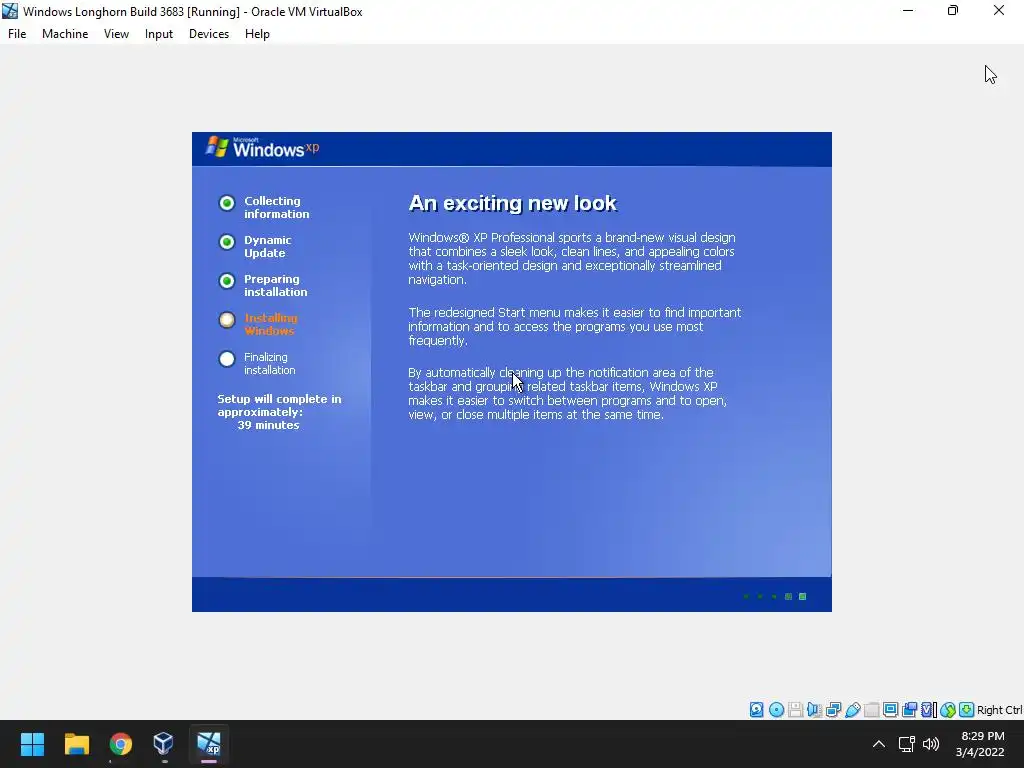1024x768 pixels.
Task: Click the green arrow keyboard capture icon
Action: [x=967, y=709]
